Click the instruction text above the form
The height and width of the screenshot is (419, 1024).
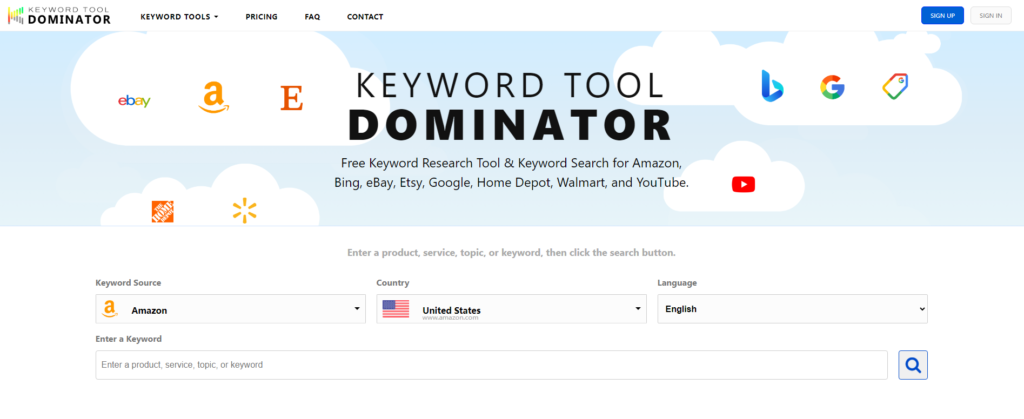(511, 253)
